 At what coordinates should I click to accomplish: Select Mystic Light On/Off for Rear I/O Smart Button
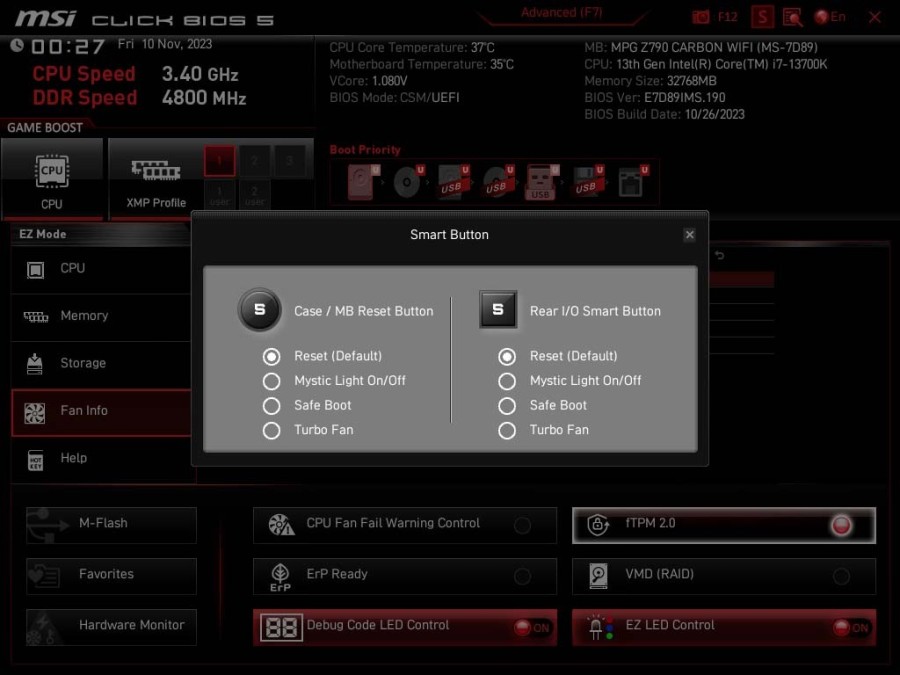(x=507, y=381)
